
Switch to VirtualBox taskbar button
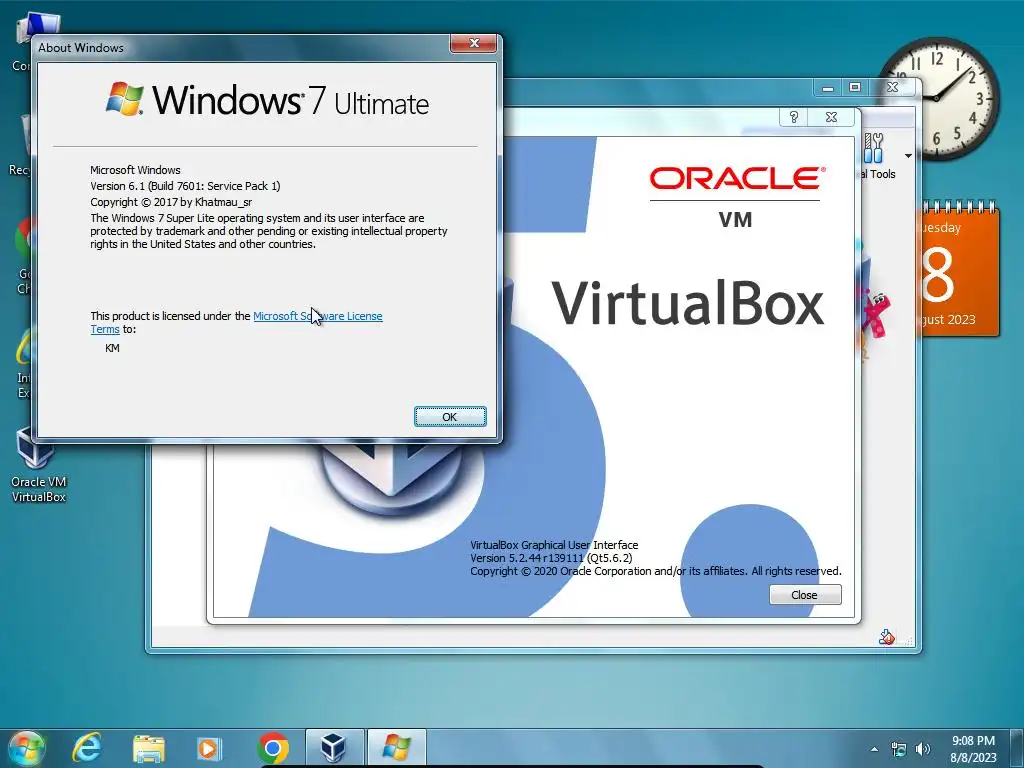click(335, 748)
